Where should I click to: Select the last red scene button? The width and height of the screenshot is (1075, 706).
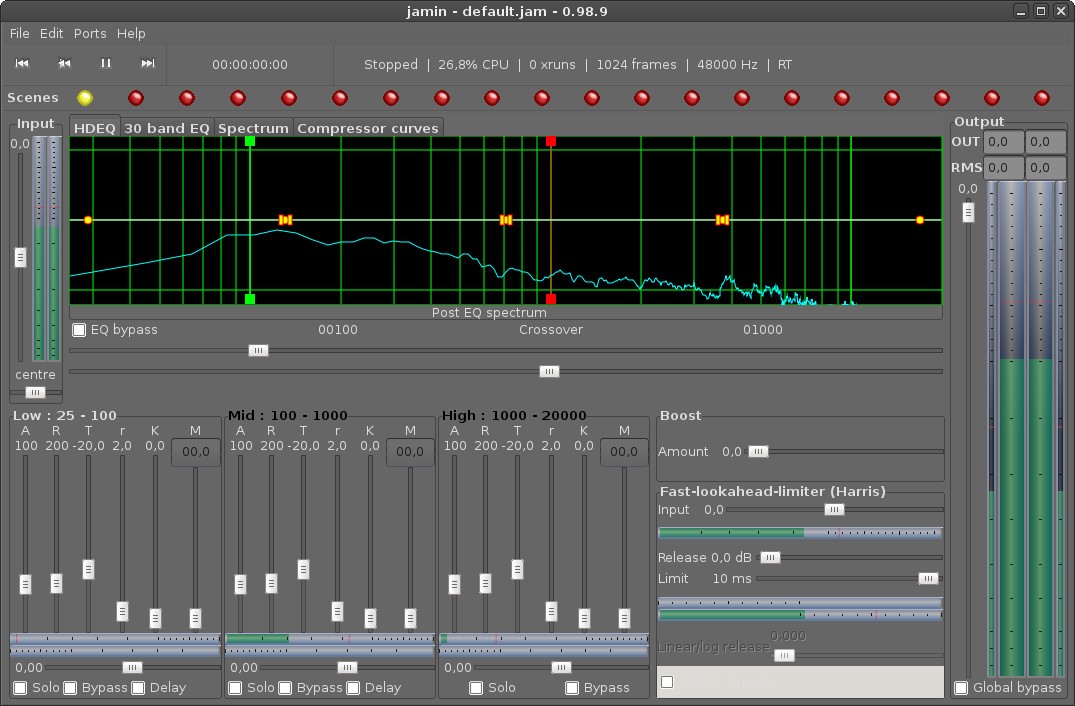tap(1041, 98)
